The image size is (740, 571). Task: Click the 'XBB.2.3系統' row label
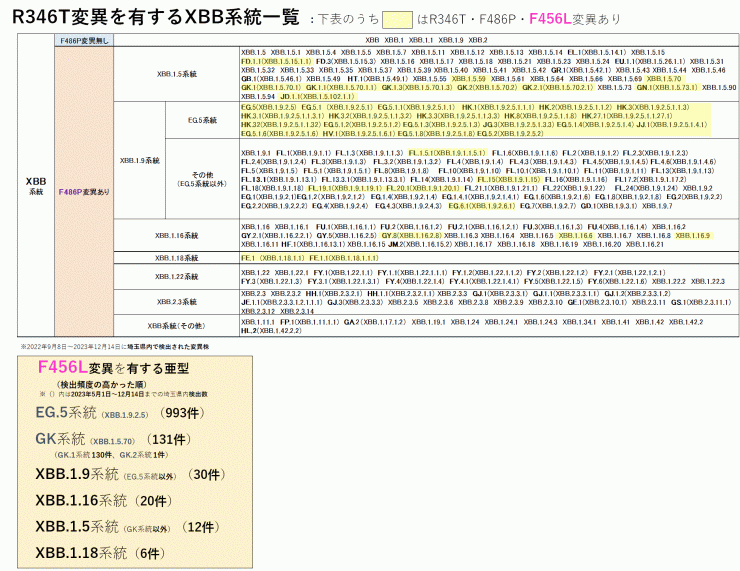pos(177,301)
